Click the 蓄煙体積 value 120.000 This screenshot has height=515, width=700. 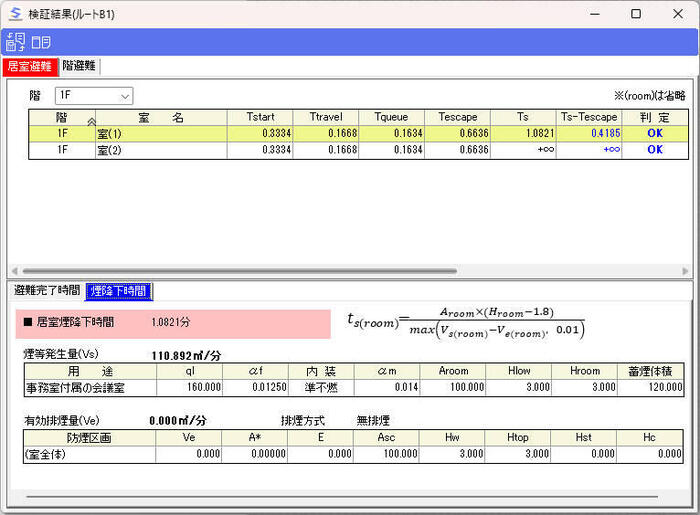665,387
